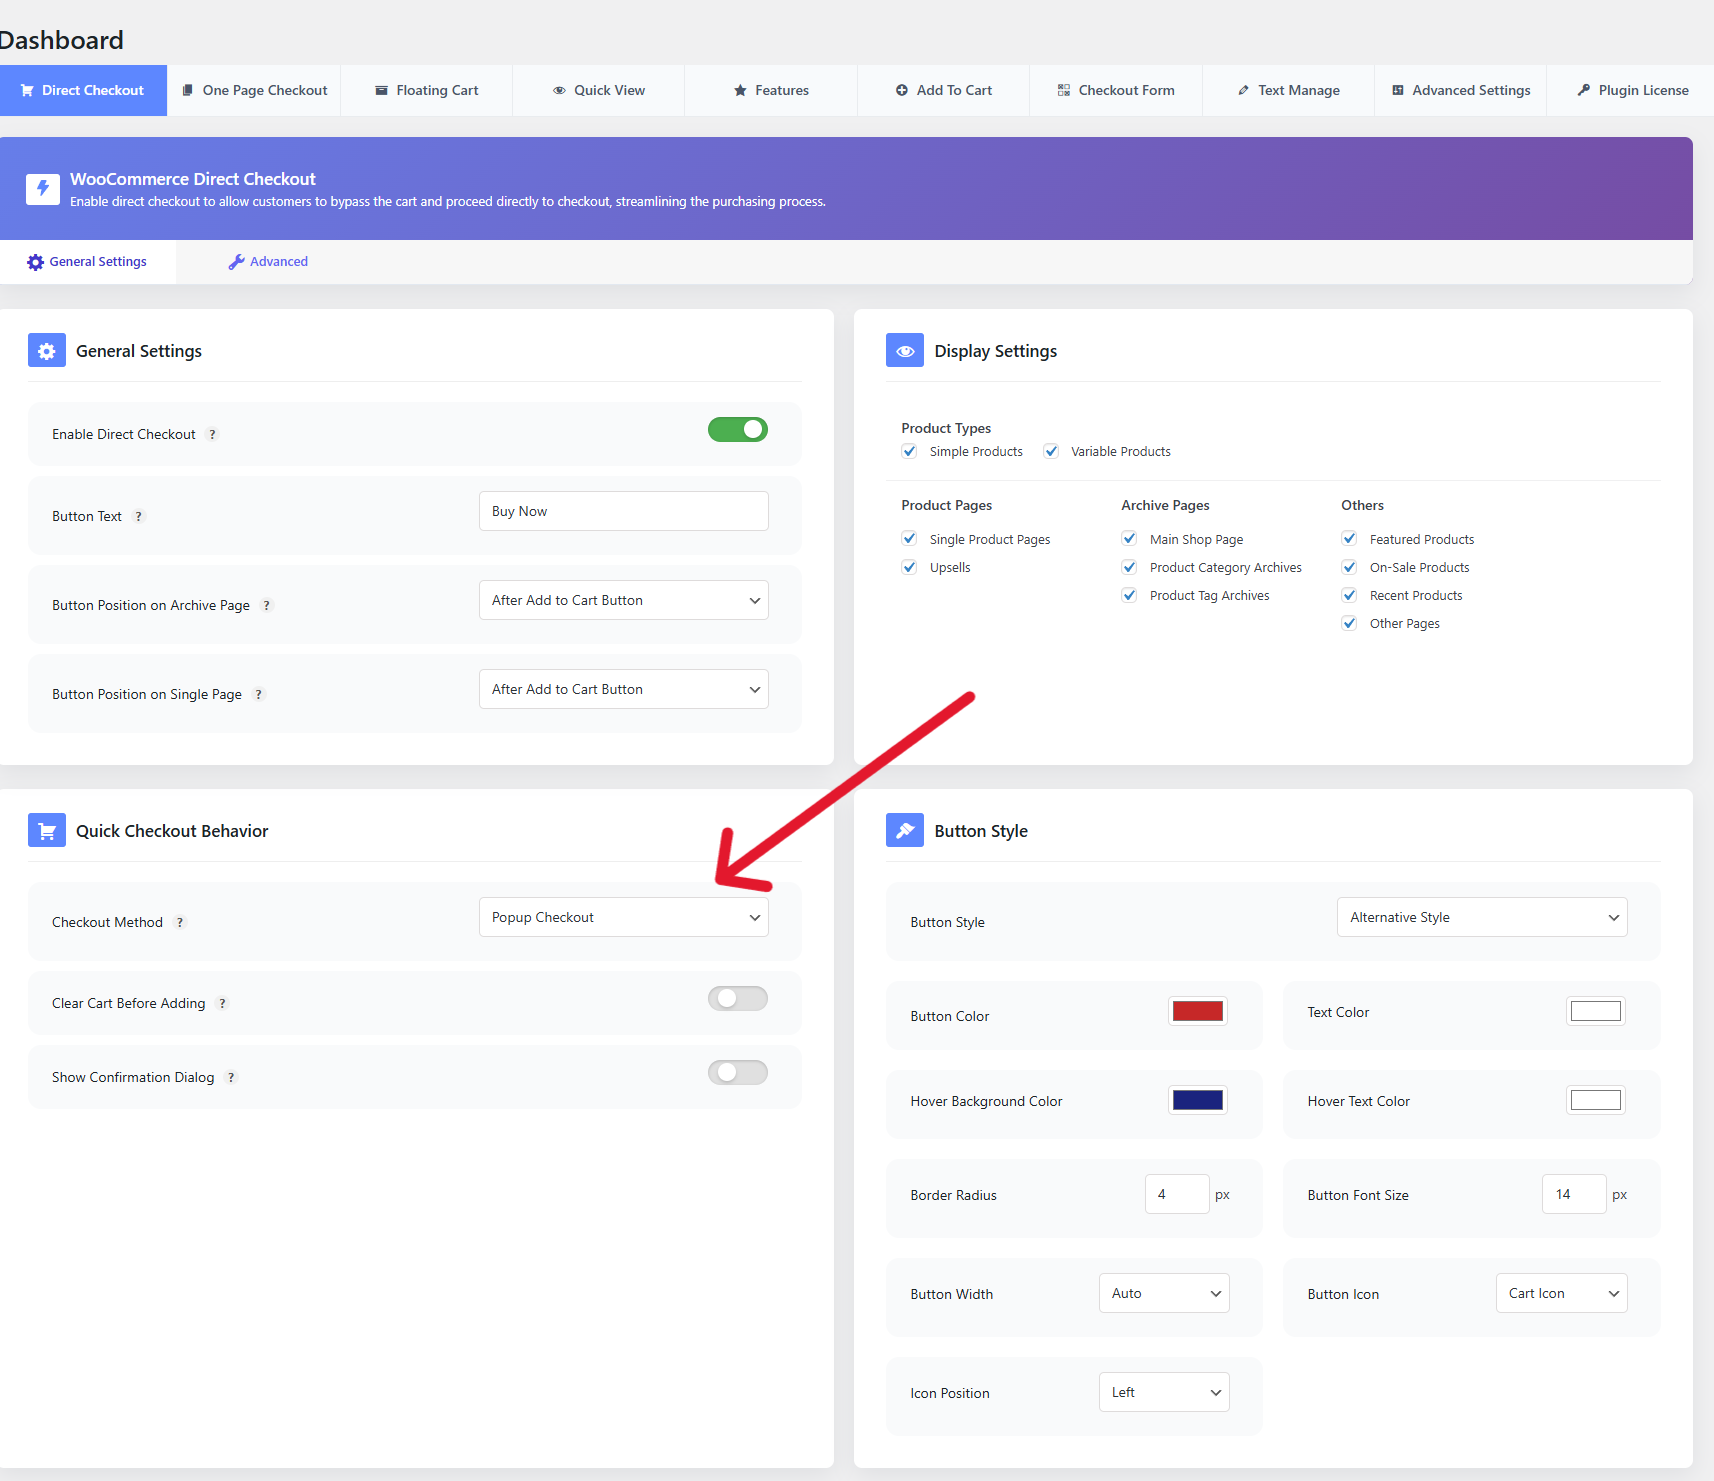Click the Direct Checkout cart icon
The height and width of the screenshot is (1481, 1714).
pos(27,90)
